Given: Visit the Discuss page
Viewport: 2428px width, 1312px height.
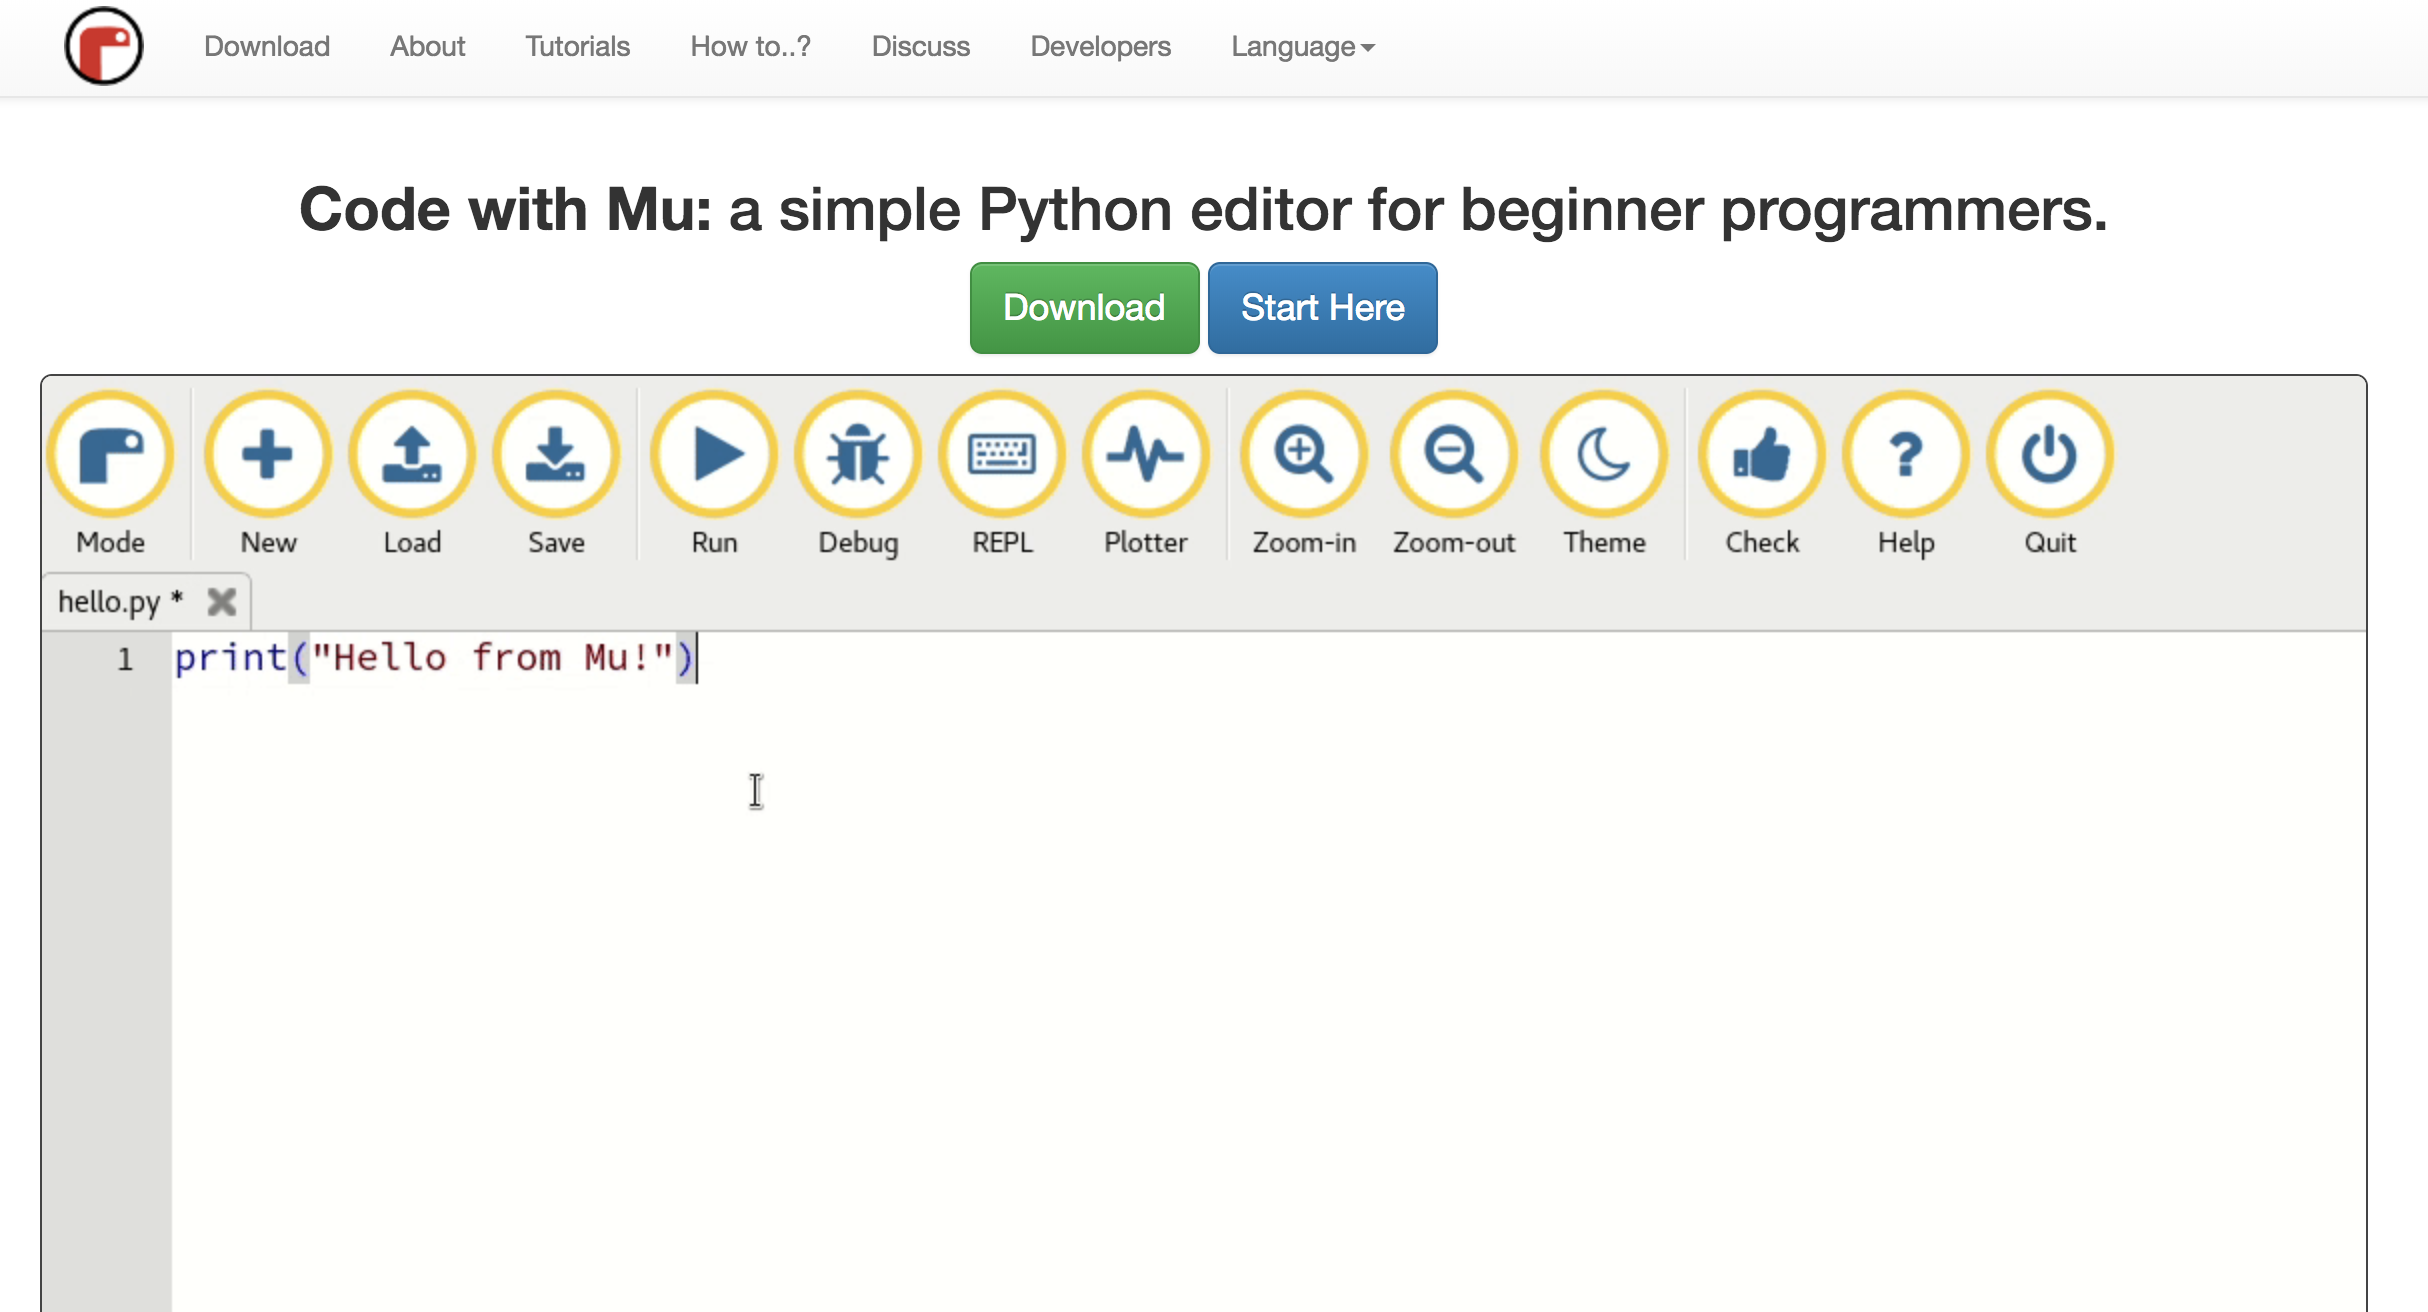Looking at the screenshot, I should pos(921,46).
